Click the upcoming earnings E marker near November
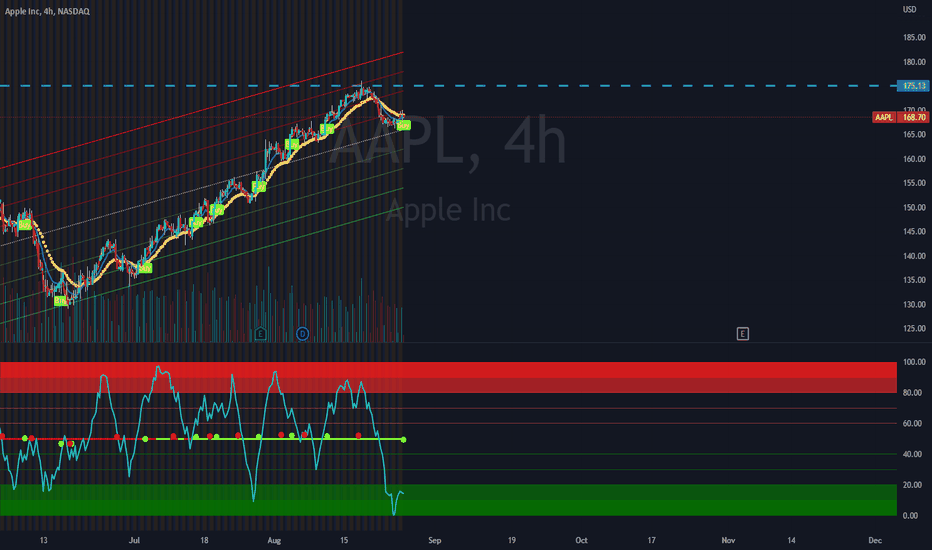The image size is (932, 550). pos(742,334)
